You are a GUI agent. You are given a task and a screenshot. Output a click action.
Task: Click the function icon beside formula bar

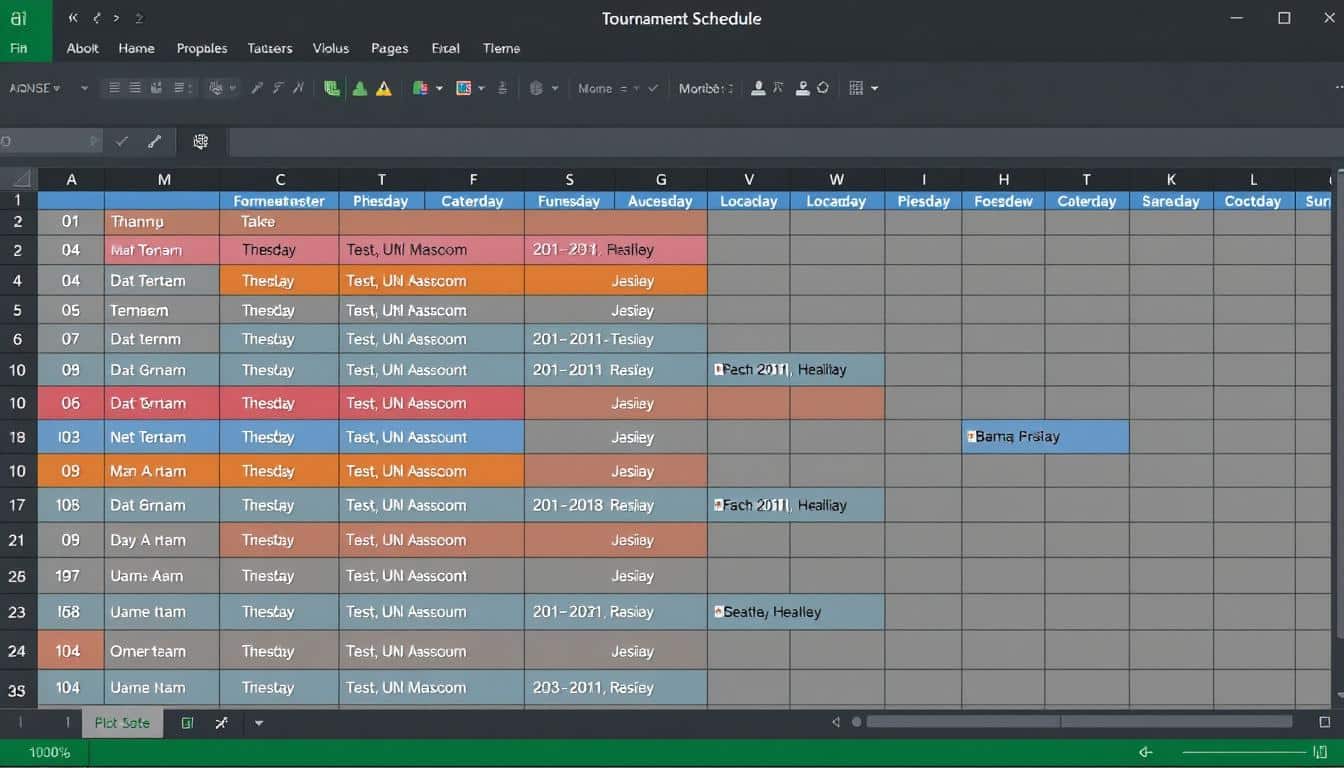201,142
